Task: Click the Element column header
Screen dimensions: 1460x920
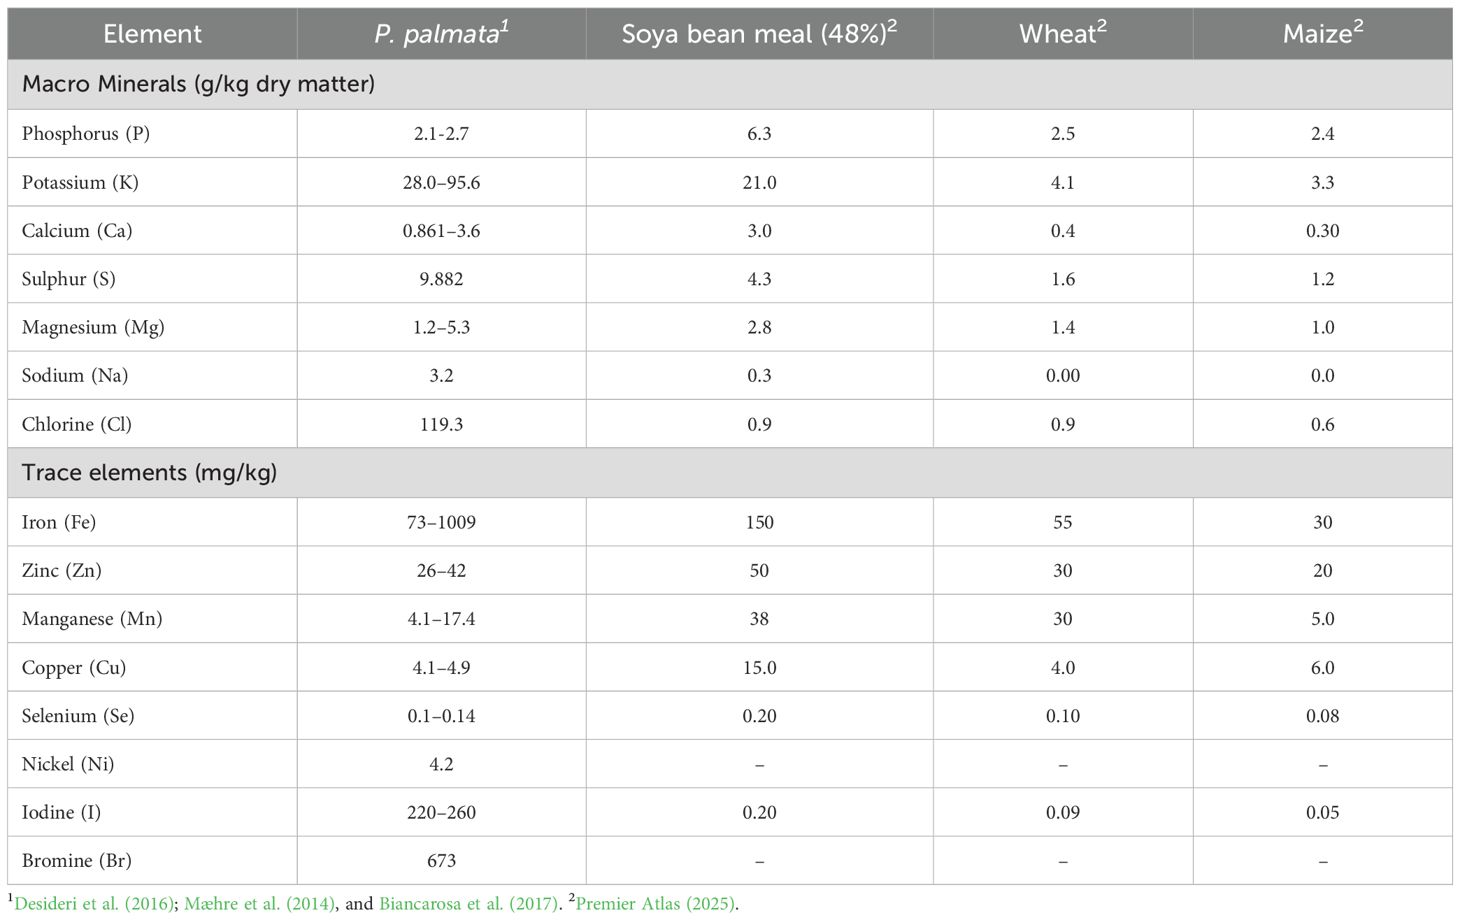Action: click(152, 34)
